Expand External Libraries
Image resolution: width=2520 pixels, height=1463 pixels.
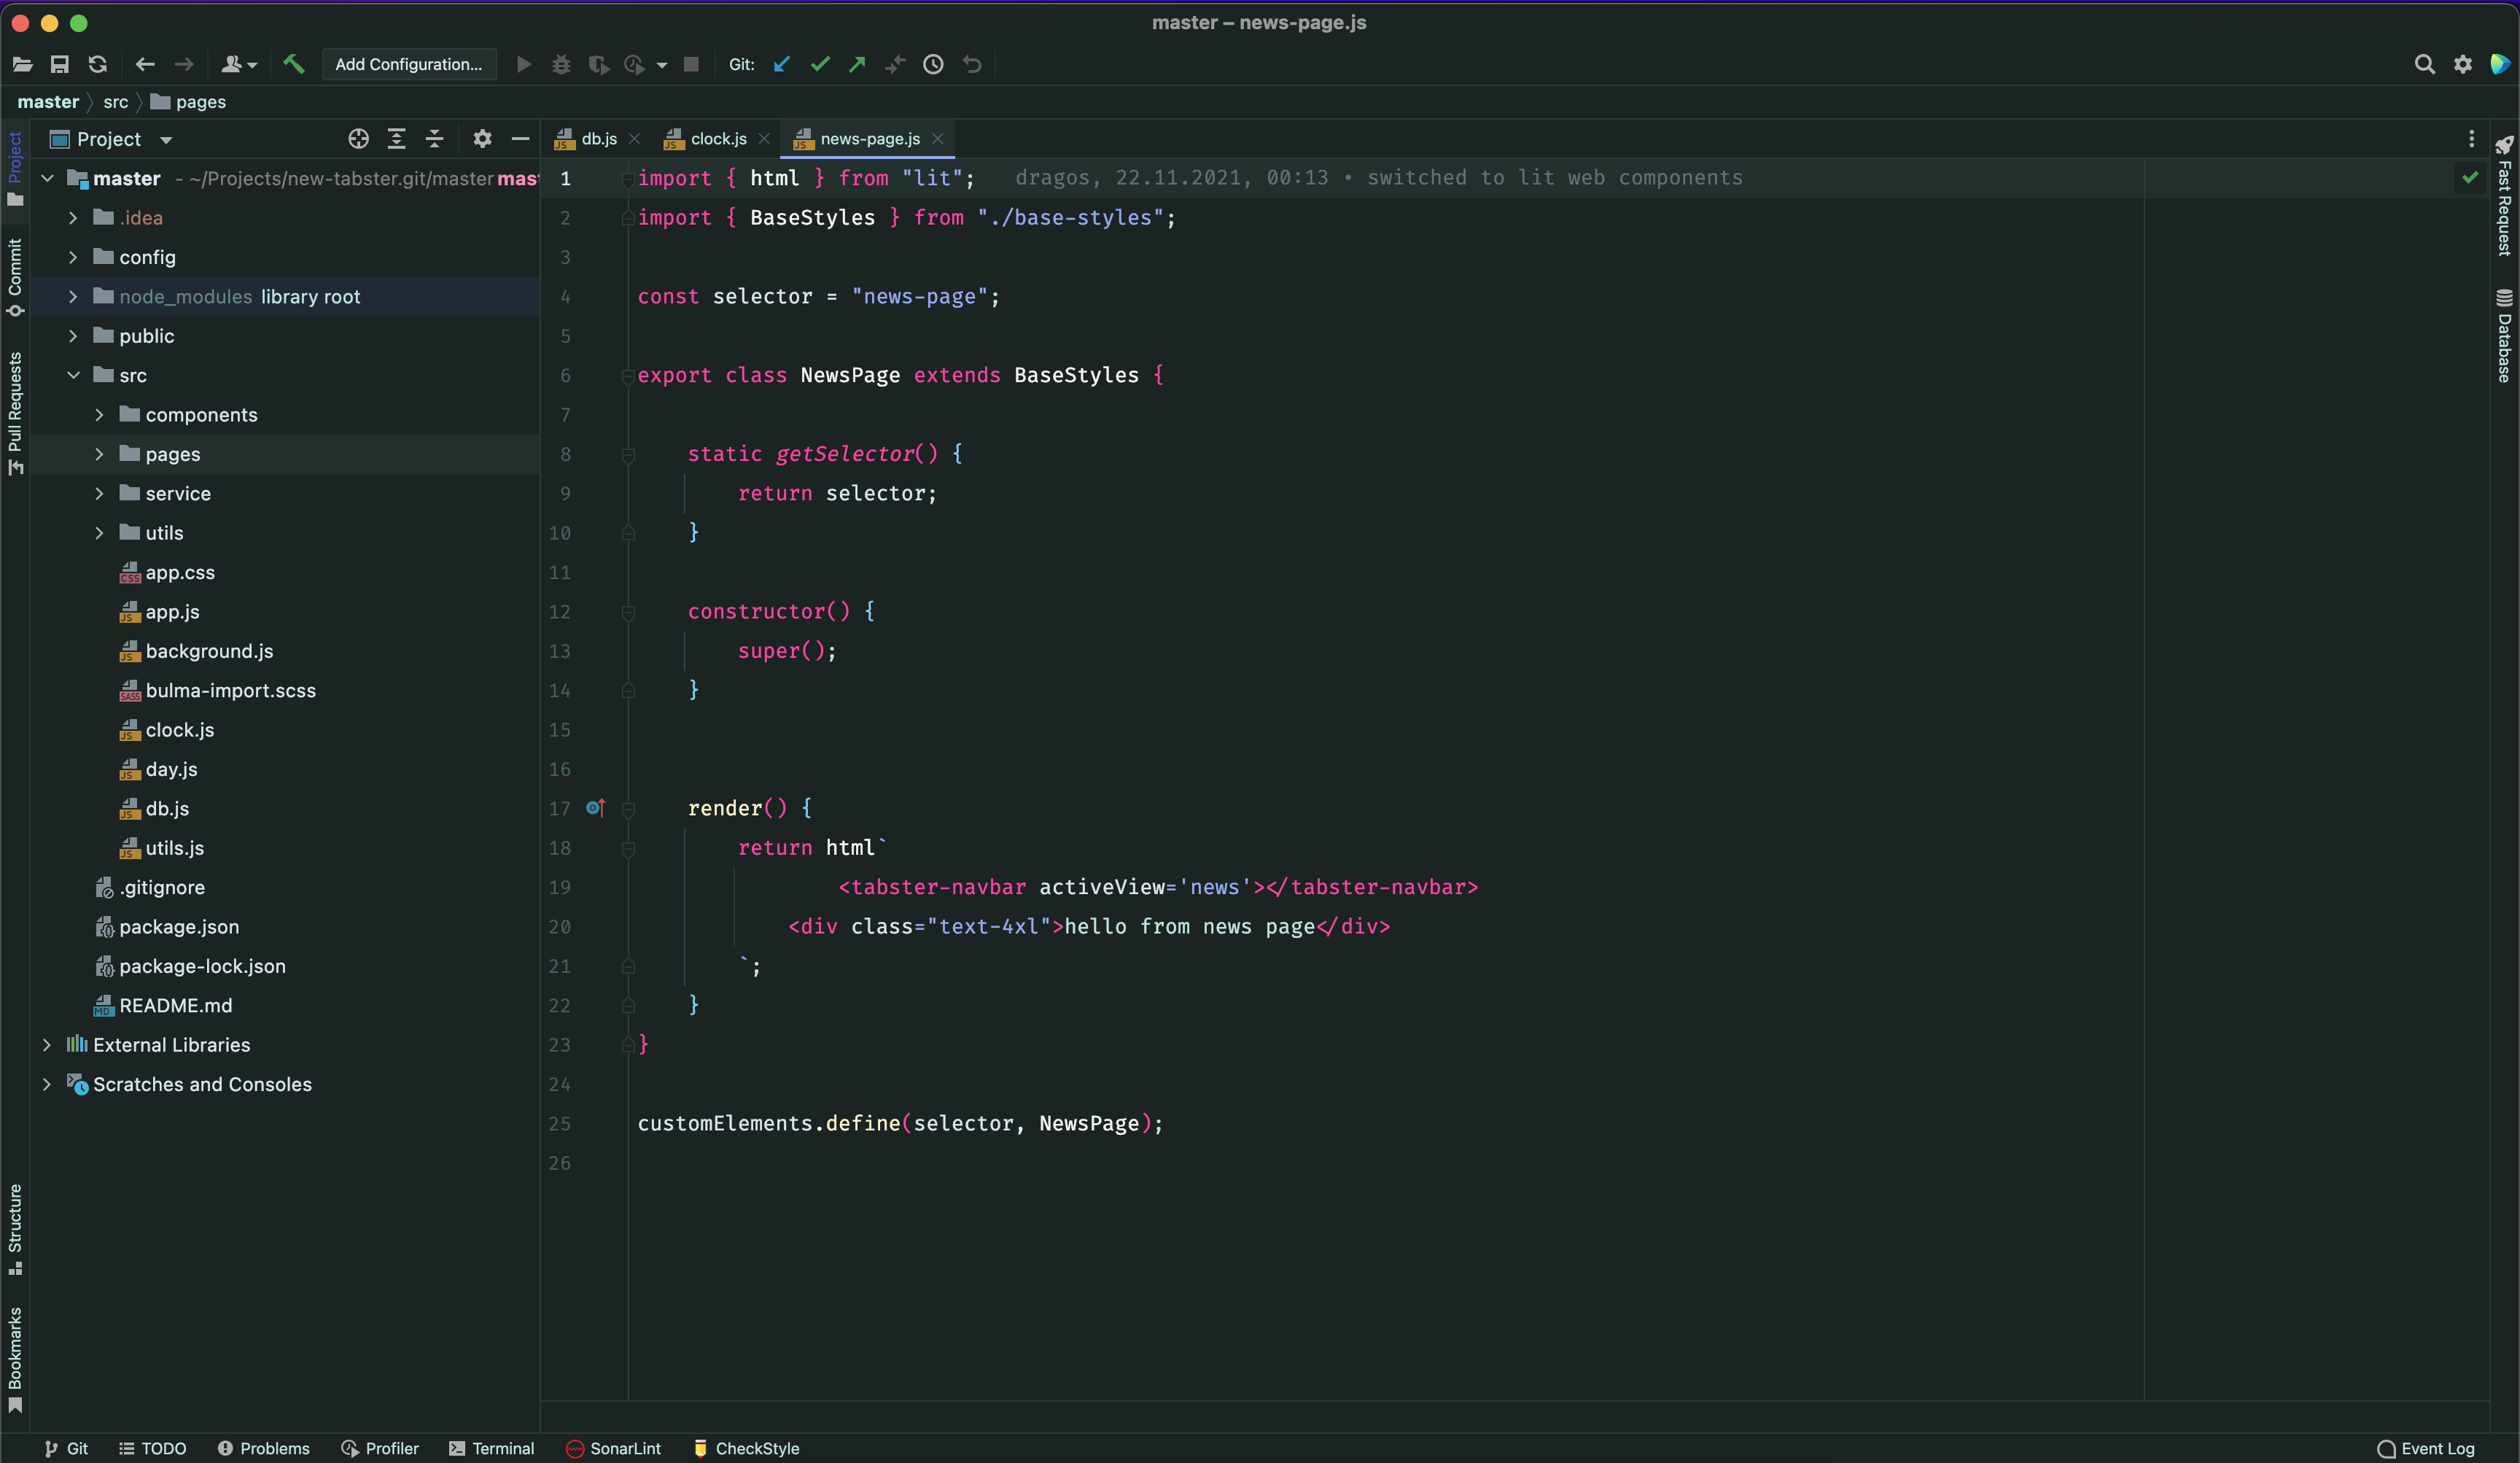47,1044
